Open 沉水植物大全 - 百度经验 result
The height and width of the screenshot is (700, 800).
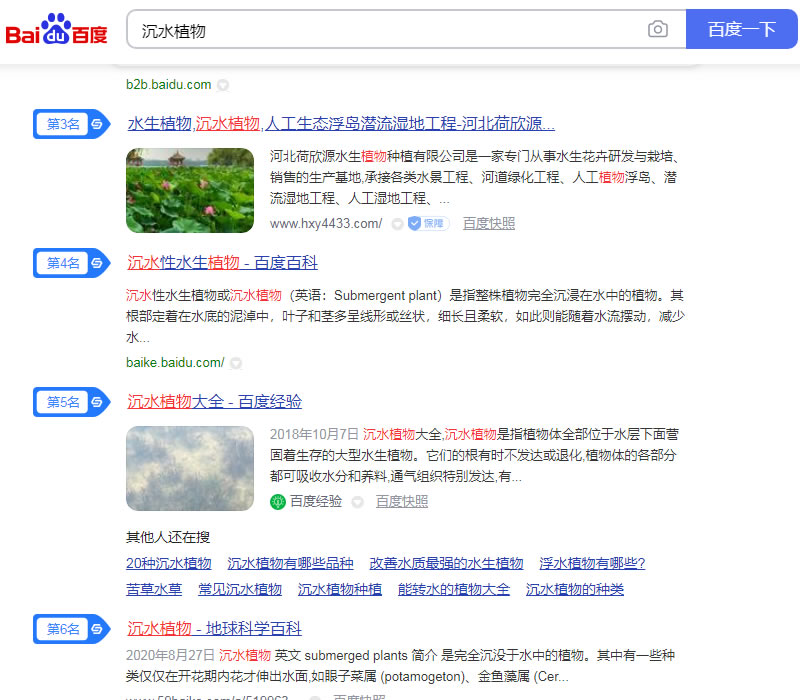tap(214, 402)
